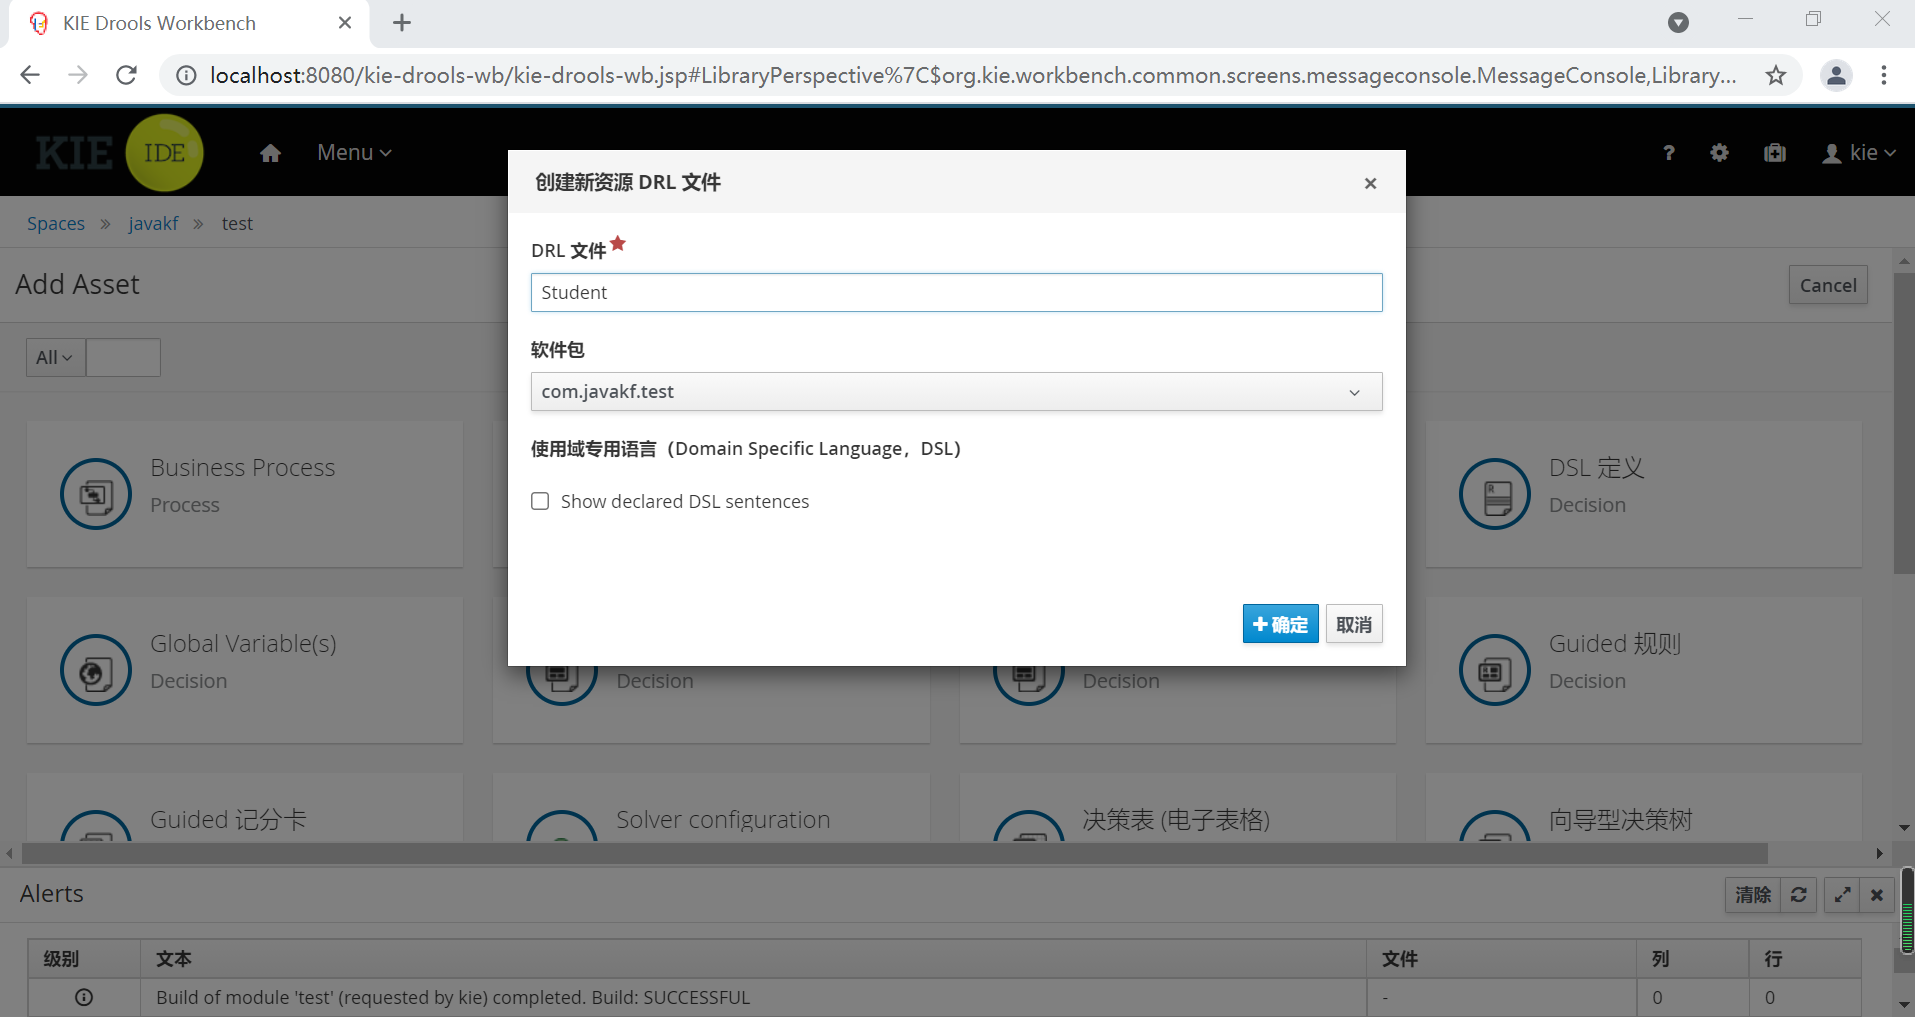This screenshot has width=1915, height=1017.
Task: Click the DRL file name input field
Action: click(x=956, y=292)
